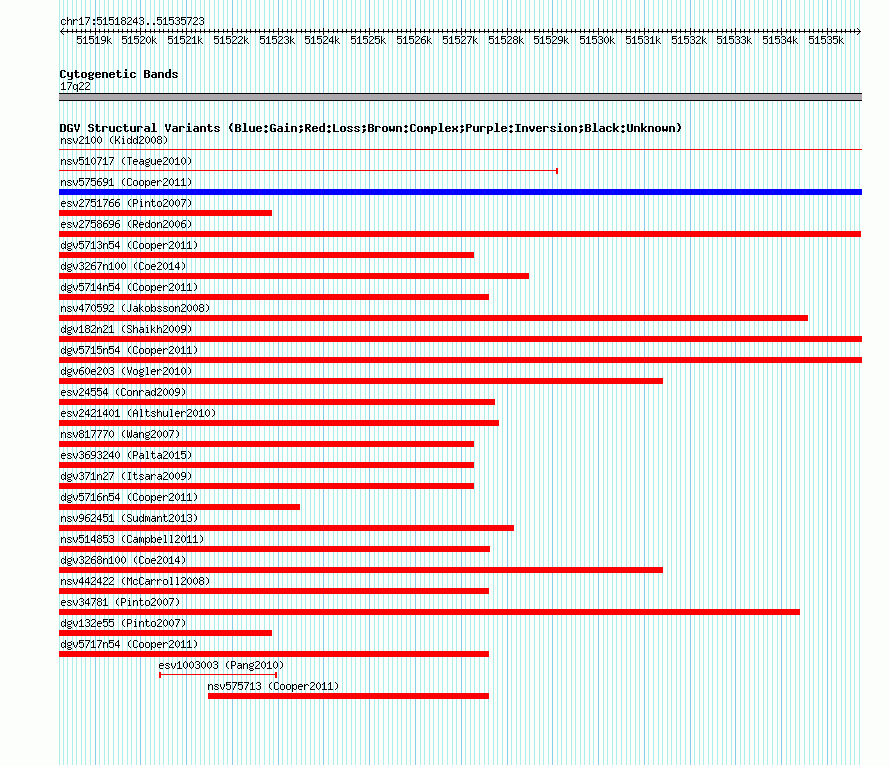The height and width of the screenshot is (765, 890).
Task: Click the 51532k ruler tick label
Action: 689,40
